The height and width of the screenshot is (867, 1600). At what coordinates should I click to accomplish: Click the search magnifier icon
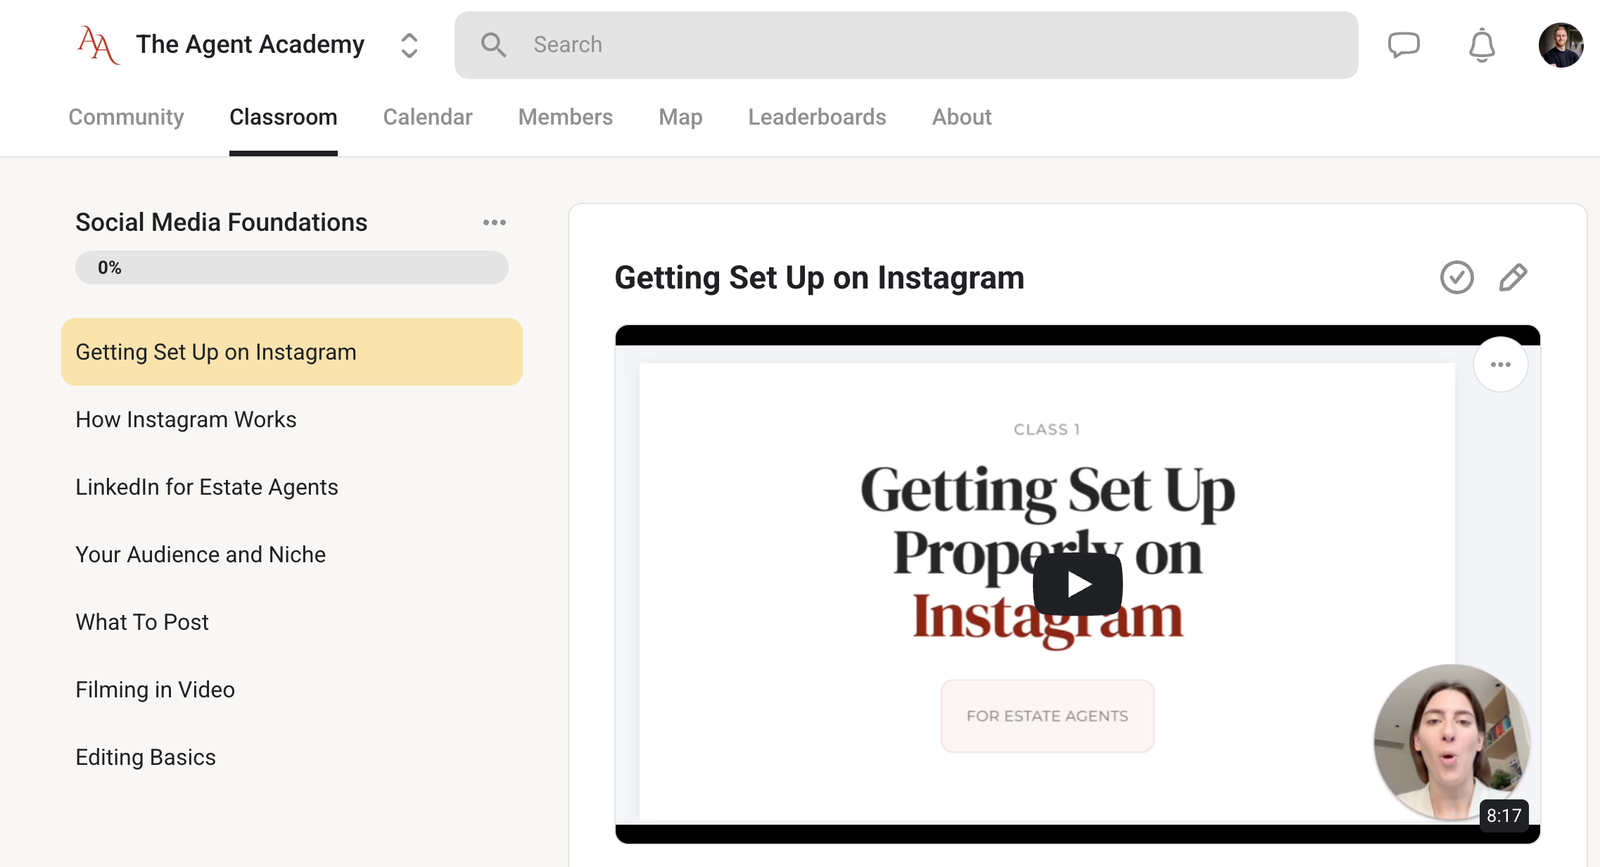tap(493, 45)
